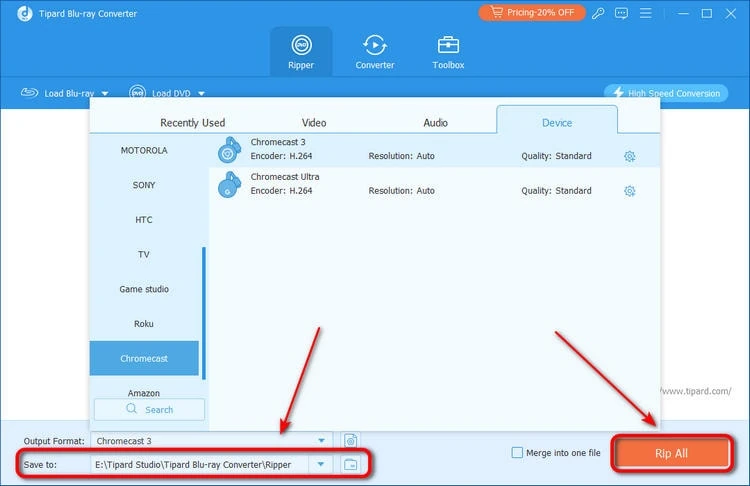
Task: Enable Merge into one file checkbox
Action: click(x=517, y=453)
